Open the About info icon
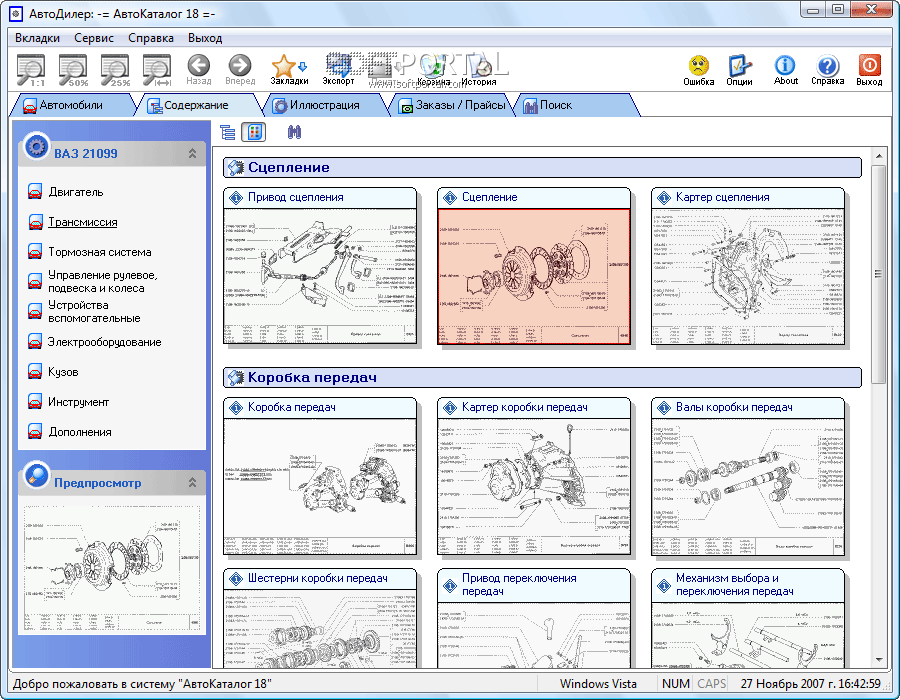The height and width of the screenshot is (700, 900). [785, 71]
